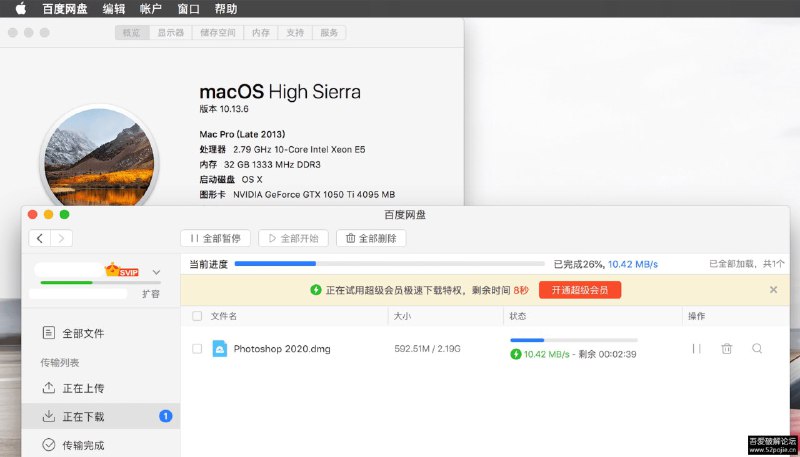Viewport: 800px width, 457px height.
Task: Click the SVIP crown badge
Action: (x=121, y=270)
